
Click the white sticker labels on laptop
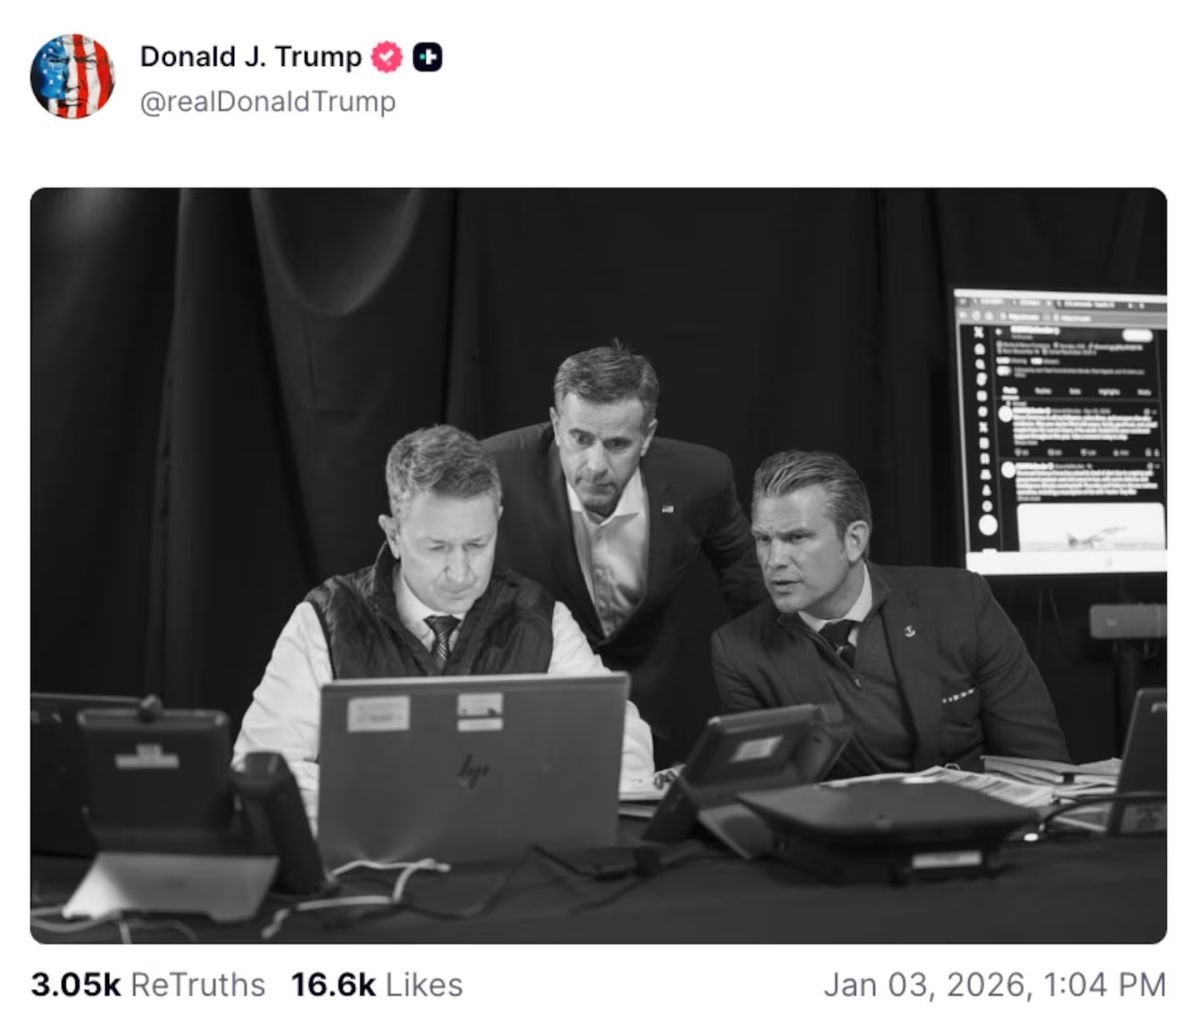point(426,712)
